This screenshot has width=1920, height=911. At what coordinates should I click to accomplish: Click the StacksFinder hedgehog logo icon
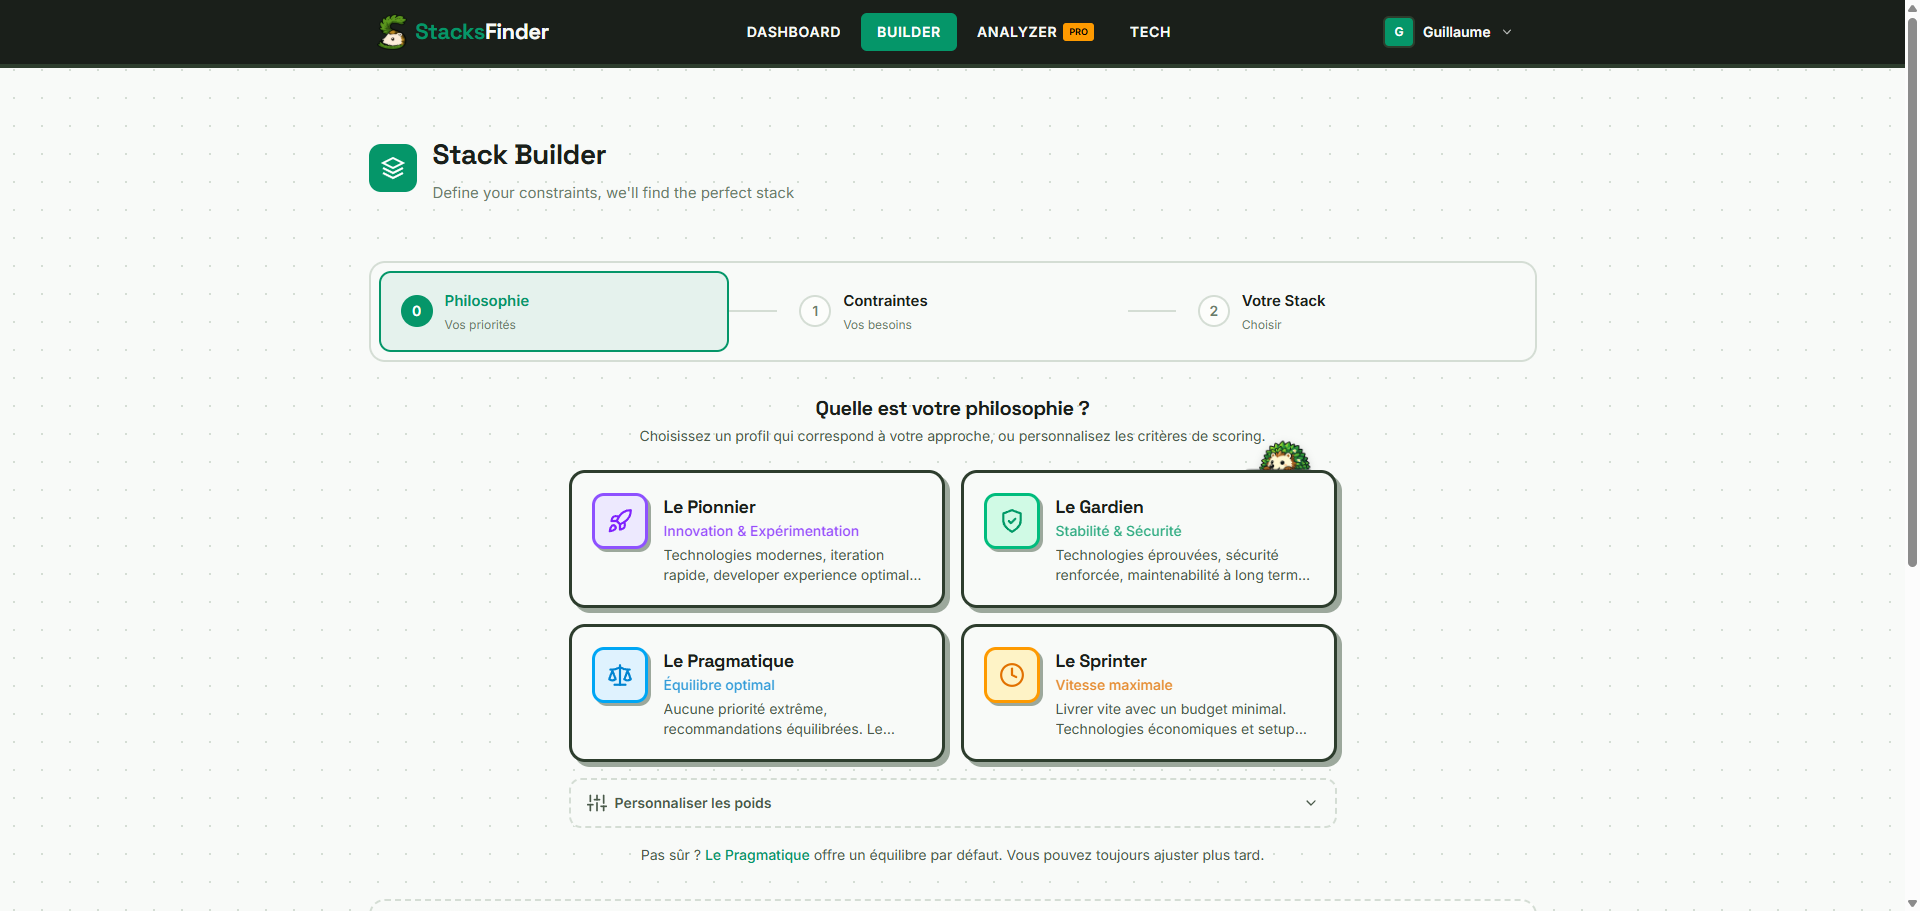pos(392,32)
